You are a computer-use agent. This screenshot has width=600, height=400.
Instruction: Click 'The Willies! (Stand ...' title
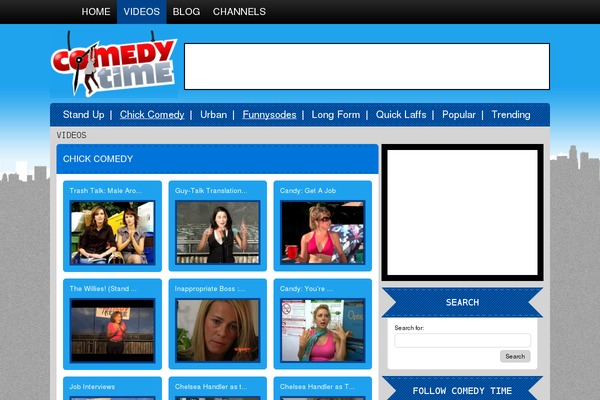click(x=103, y=289)
